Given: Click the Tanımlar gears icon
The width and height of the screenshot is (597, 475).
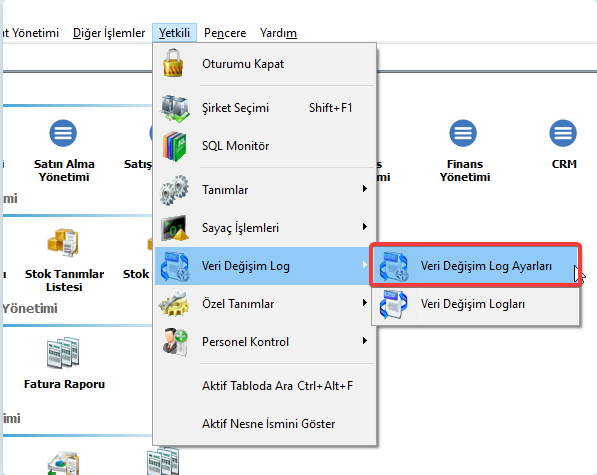Looking at the screenshot, I should (x=174, y=190).
